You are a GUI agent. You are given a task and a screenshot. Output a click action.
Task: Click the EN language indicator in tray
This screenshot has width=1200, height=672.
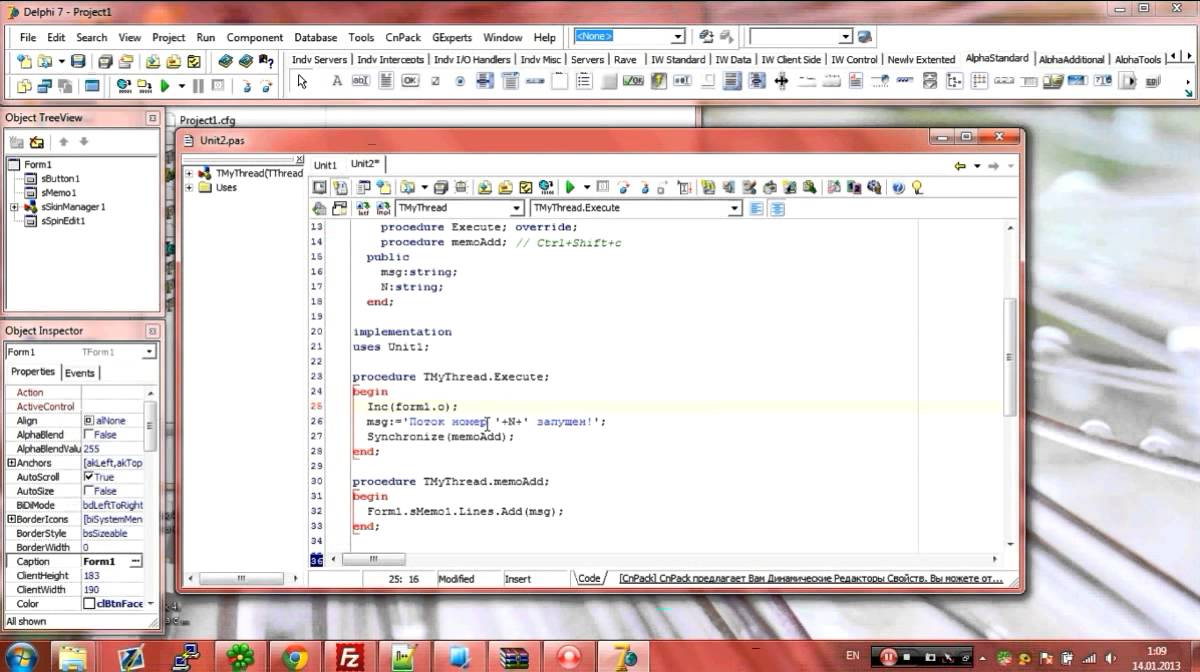[852, 657]
